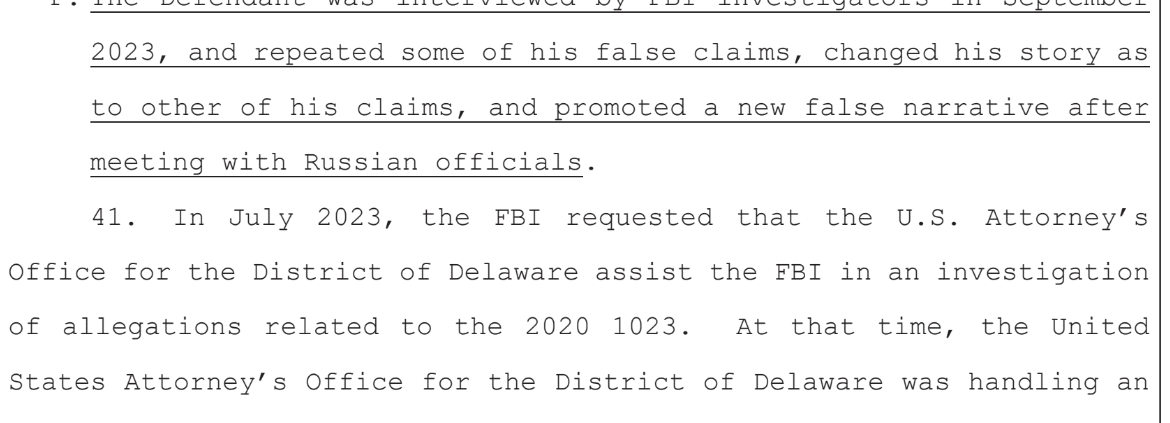Click the word "handling" in the last line
This screenshot has width=1170, height=423.
tap(1033, 383)
